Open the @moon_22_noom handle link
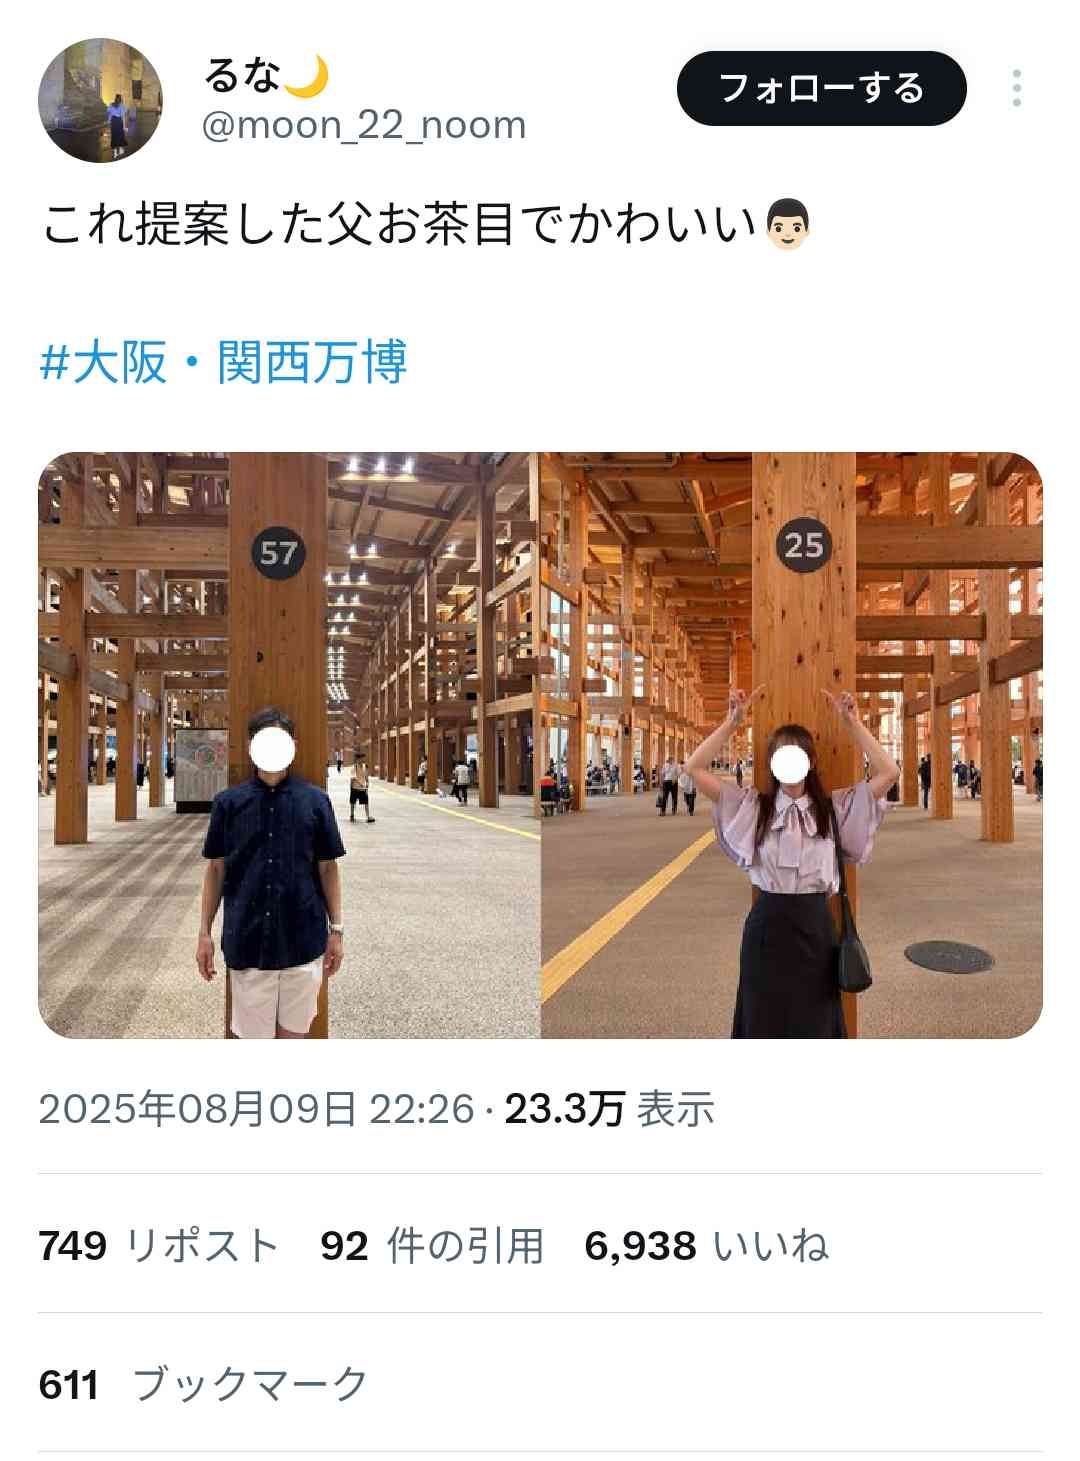The height and width of the screenshot is (1461, 1080). [x=364, y=126]
